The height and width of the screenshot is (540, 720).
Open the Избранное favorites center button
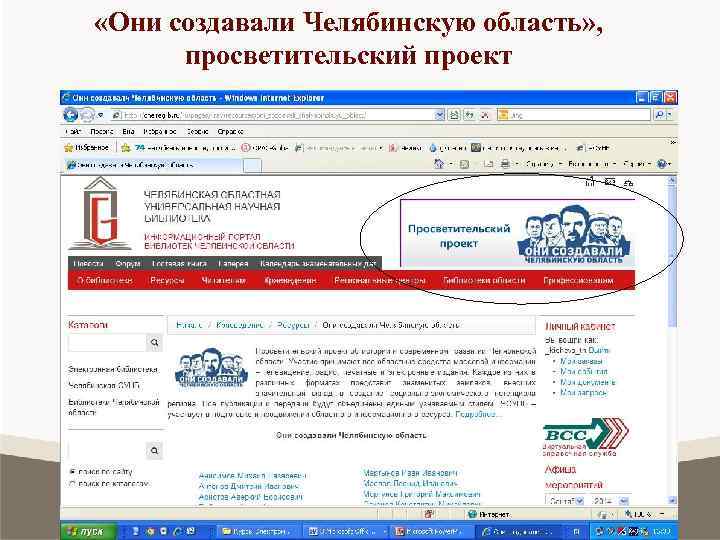[87, 147]
